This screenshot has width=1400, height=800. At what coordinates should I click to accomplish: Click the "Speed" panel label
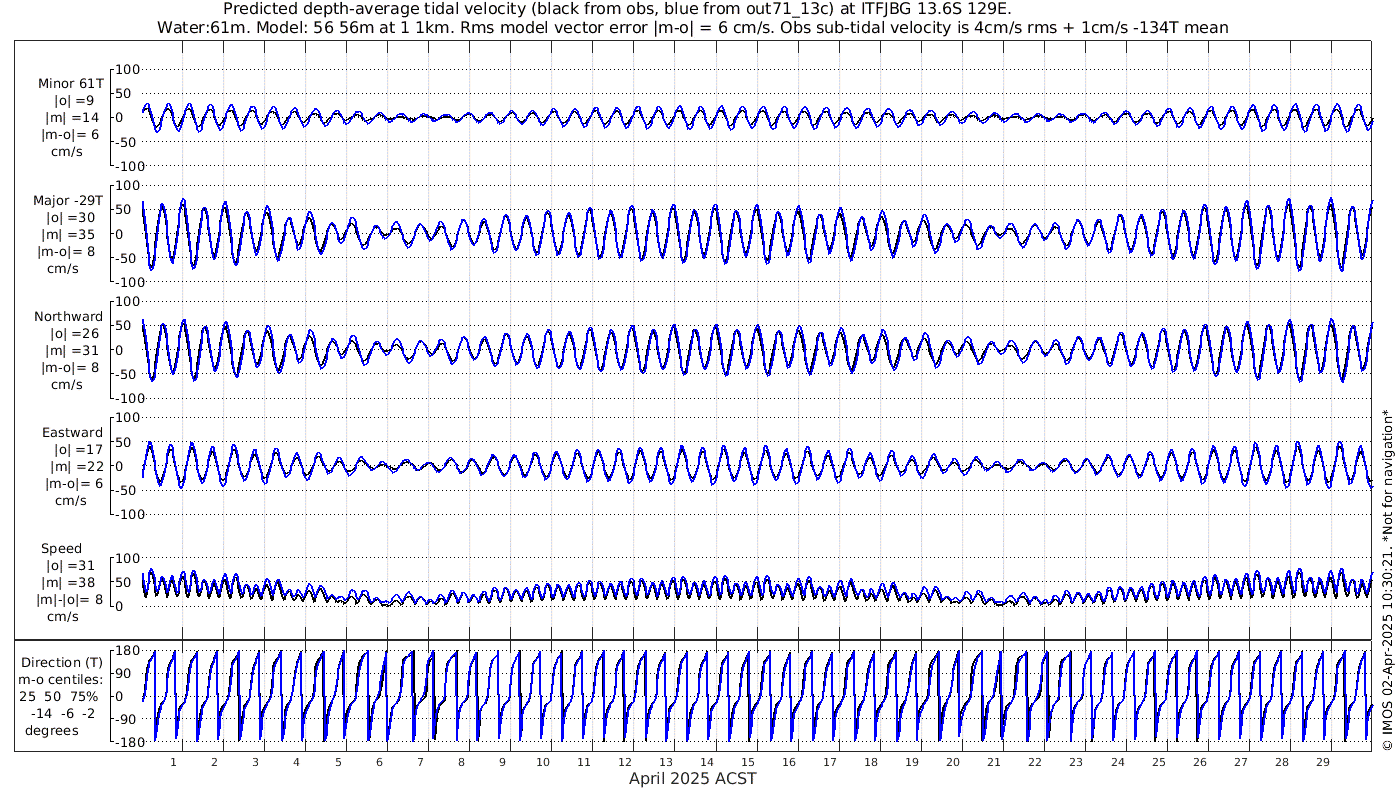pyautogui.click(x=61, y=549)
